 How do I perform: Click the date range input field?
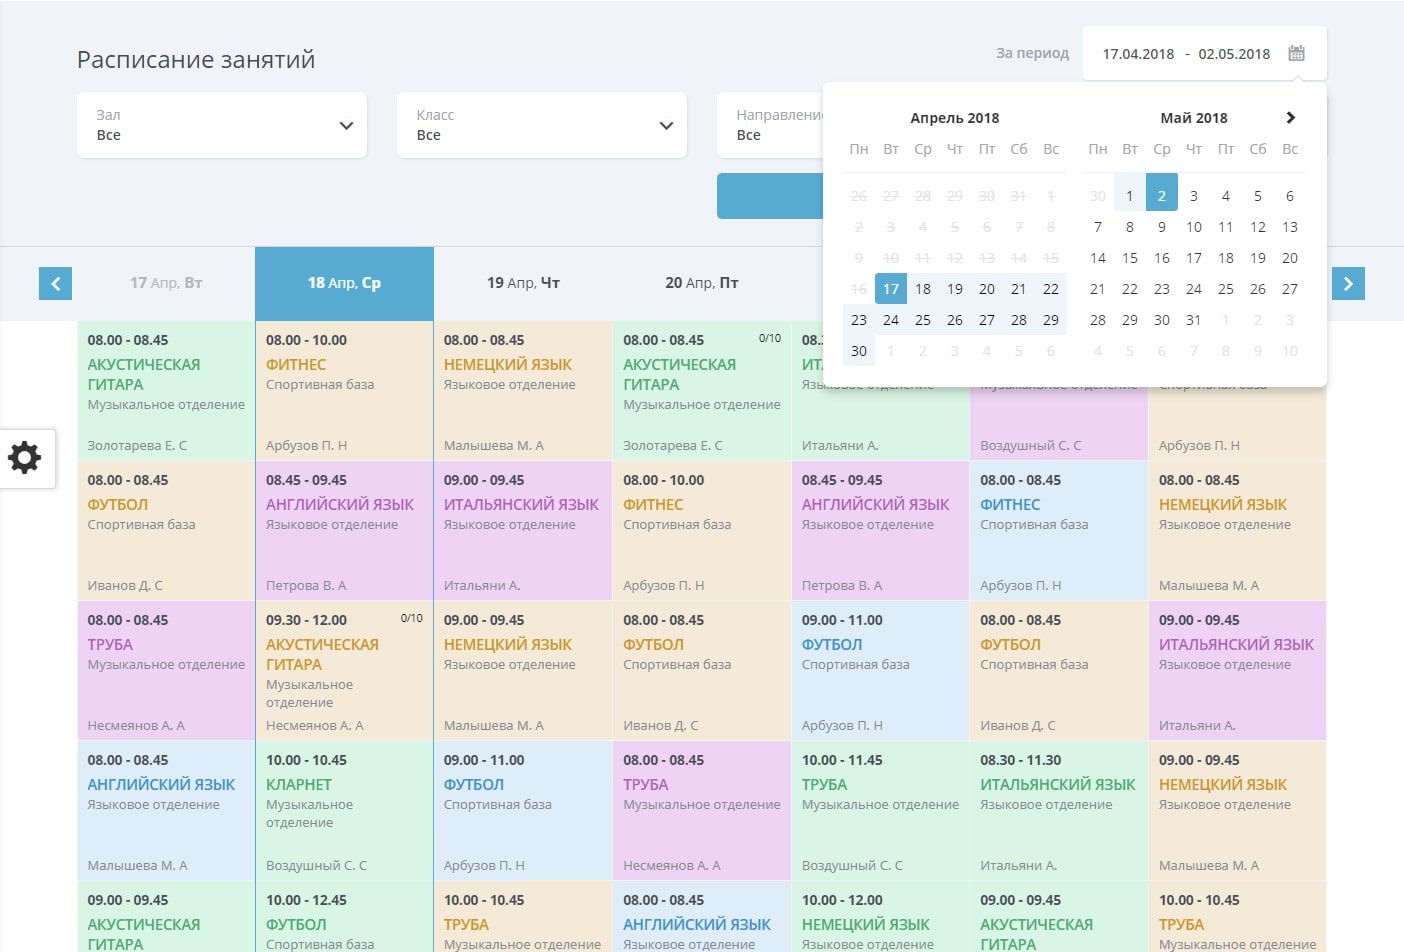[1186, 54]
